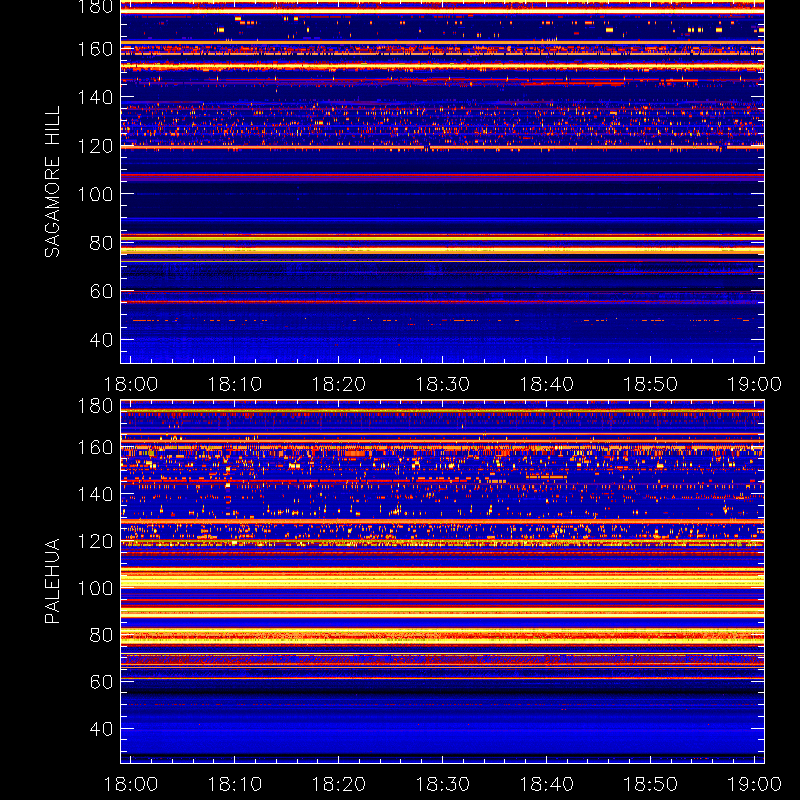
Task: Select the 100 frequency label on Sagamore Hill axis
Action: point(95,194)
